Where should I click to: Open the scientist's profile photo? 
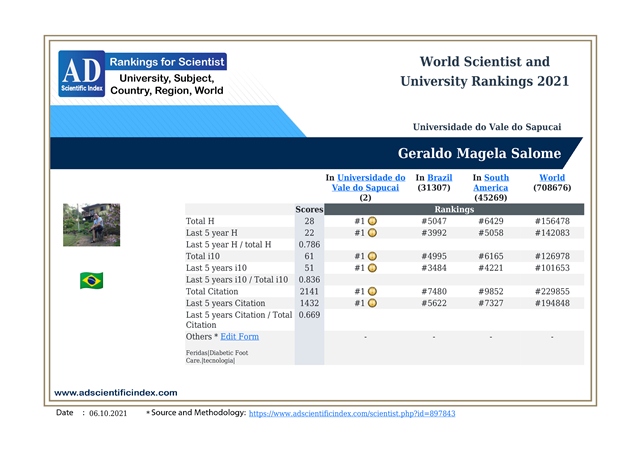(91, 225)
